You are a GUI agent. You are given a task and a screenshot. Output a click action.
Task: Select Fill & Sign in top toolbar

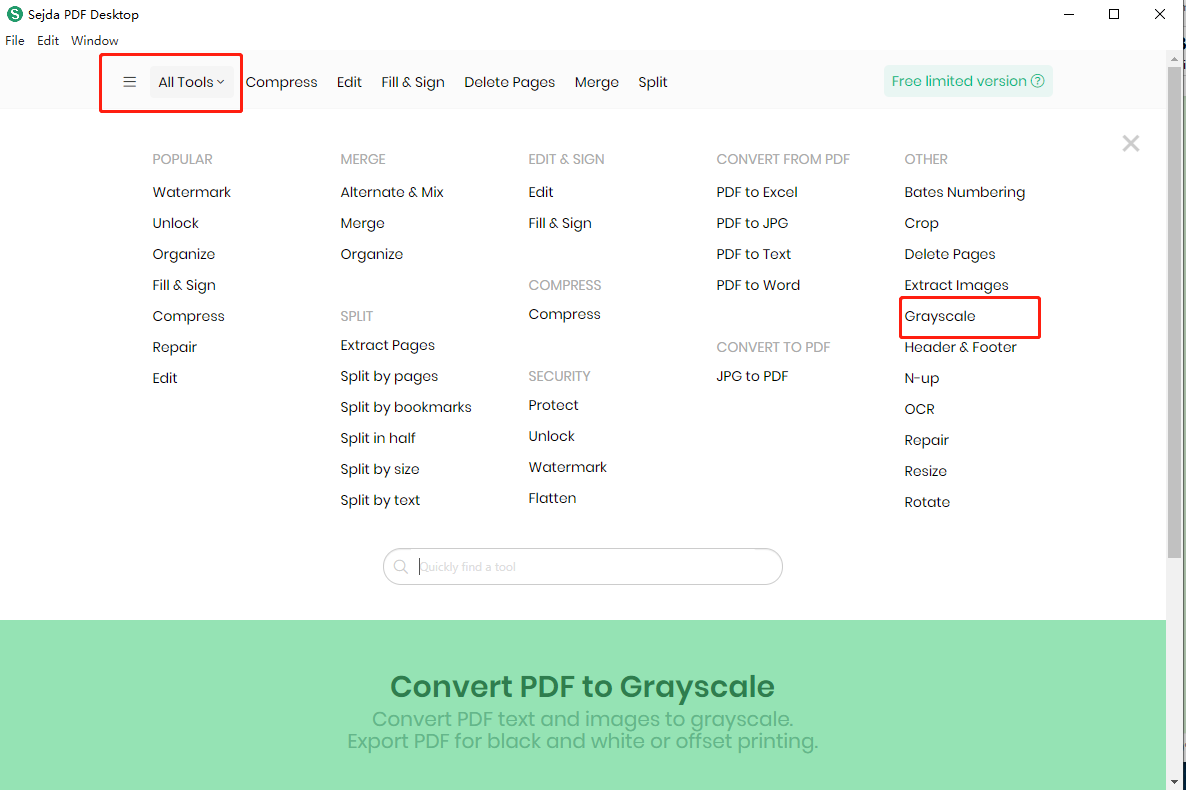click(413, 82)
